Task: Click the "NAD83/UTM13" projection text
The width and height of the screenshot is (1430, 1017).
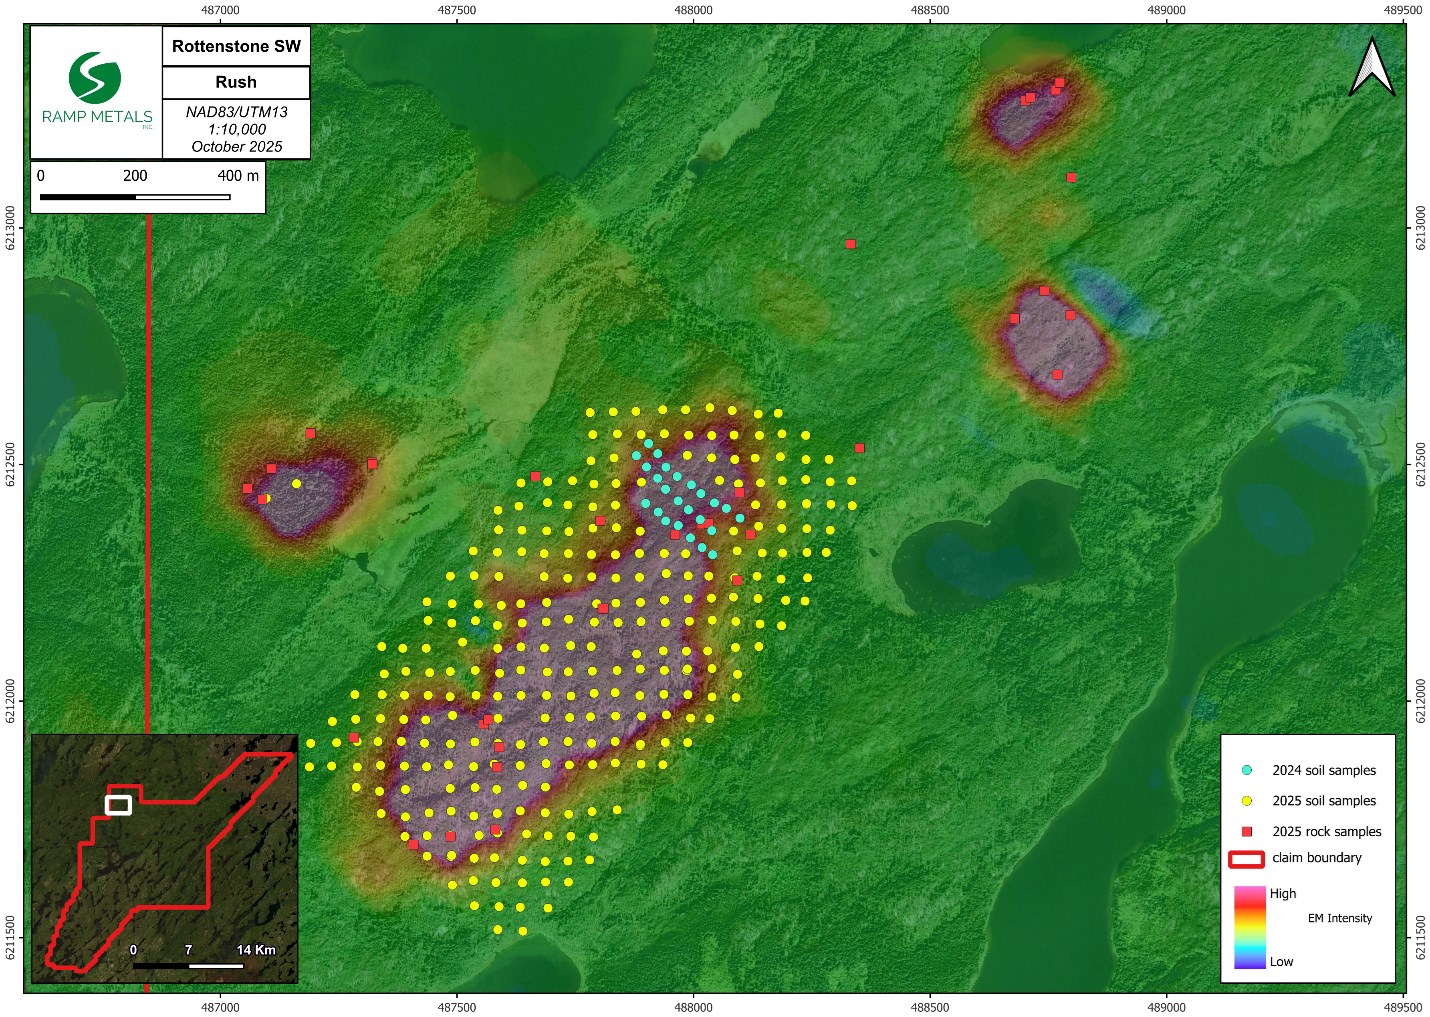Action: 236,112
